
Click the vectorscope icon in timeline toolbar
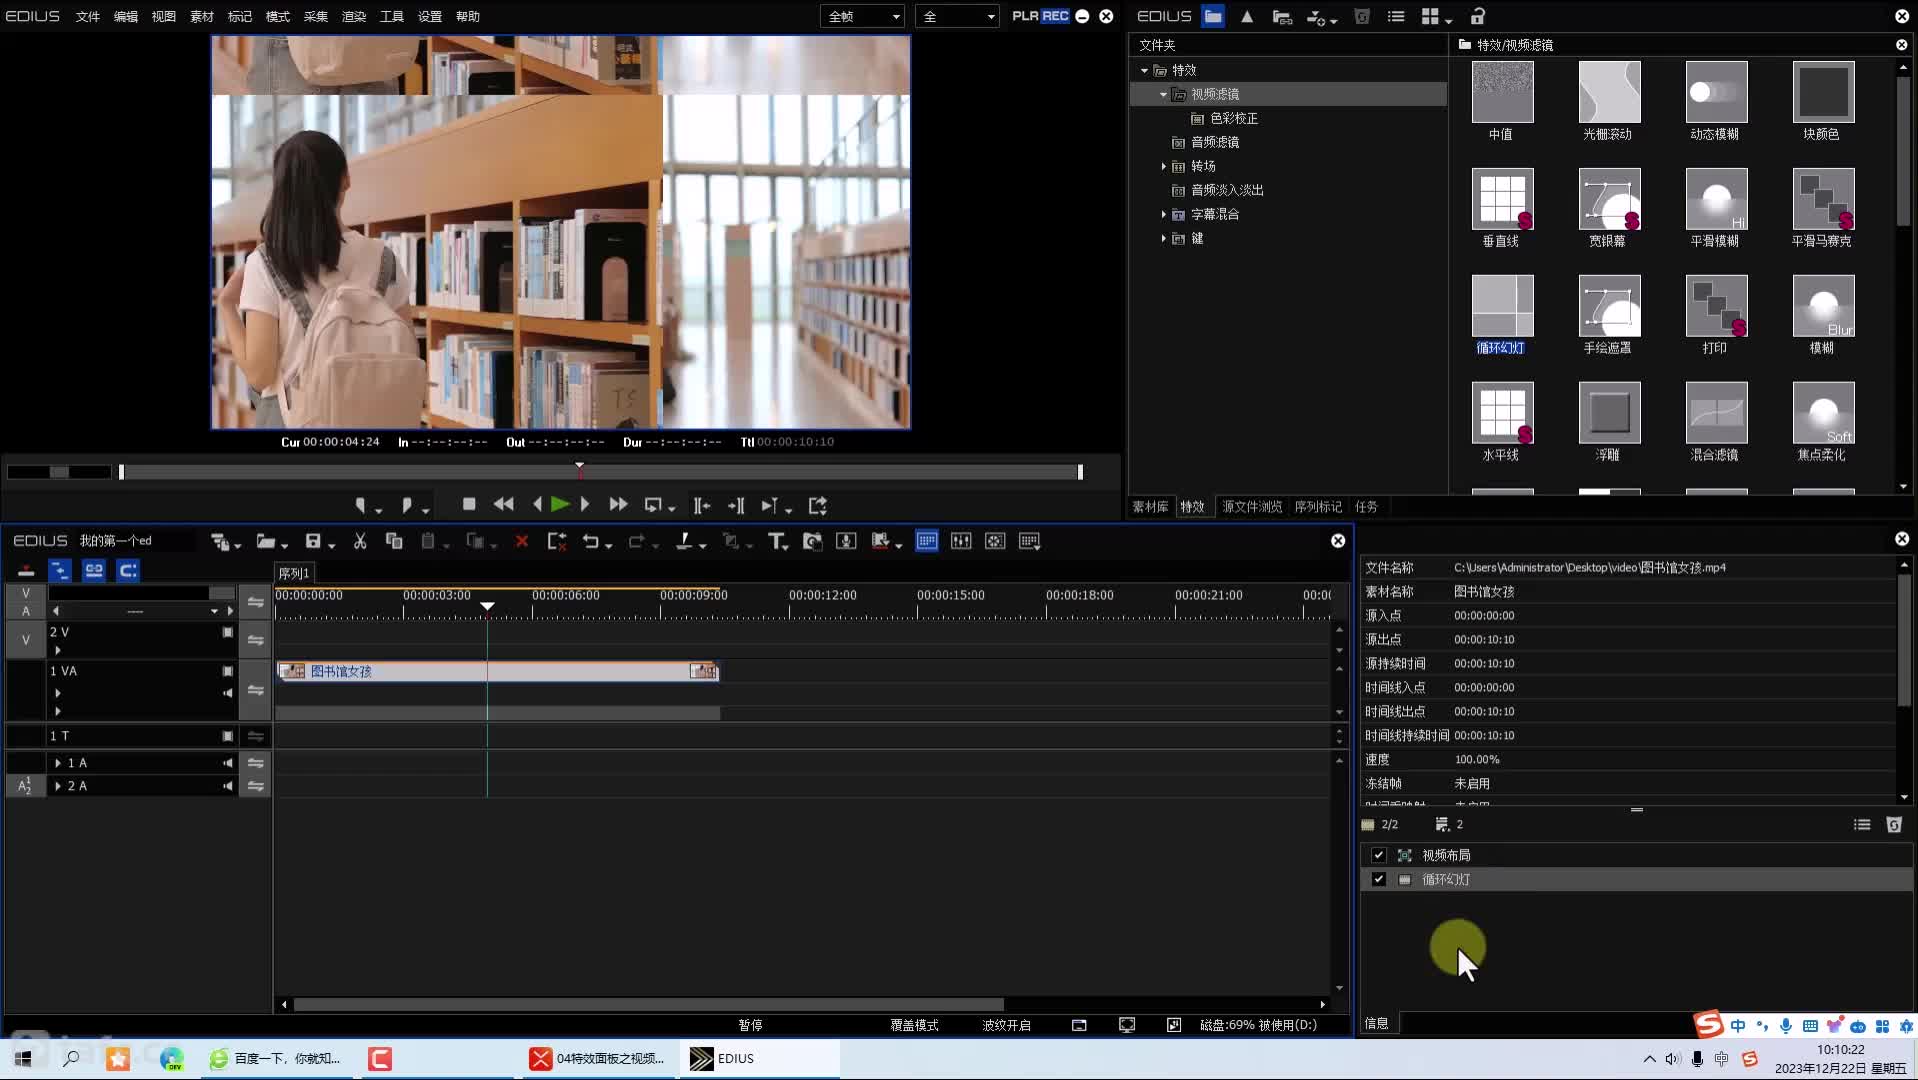(x=995, y=541)
